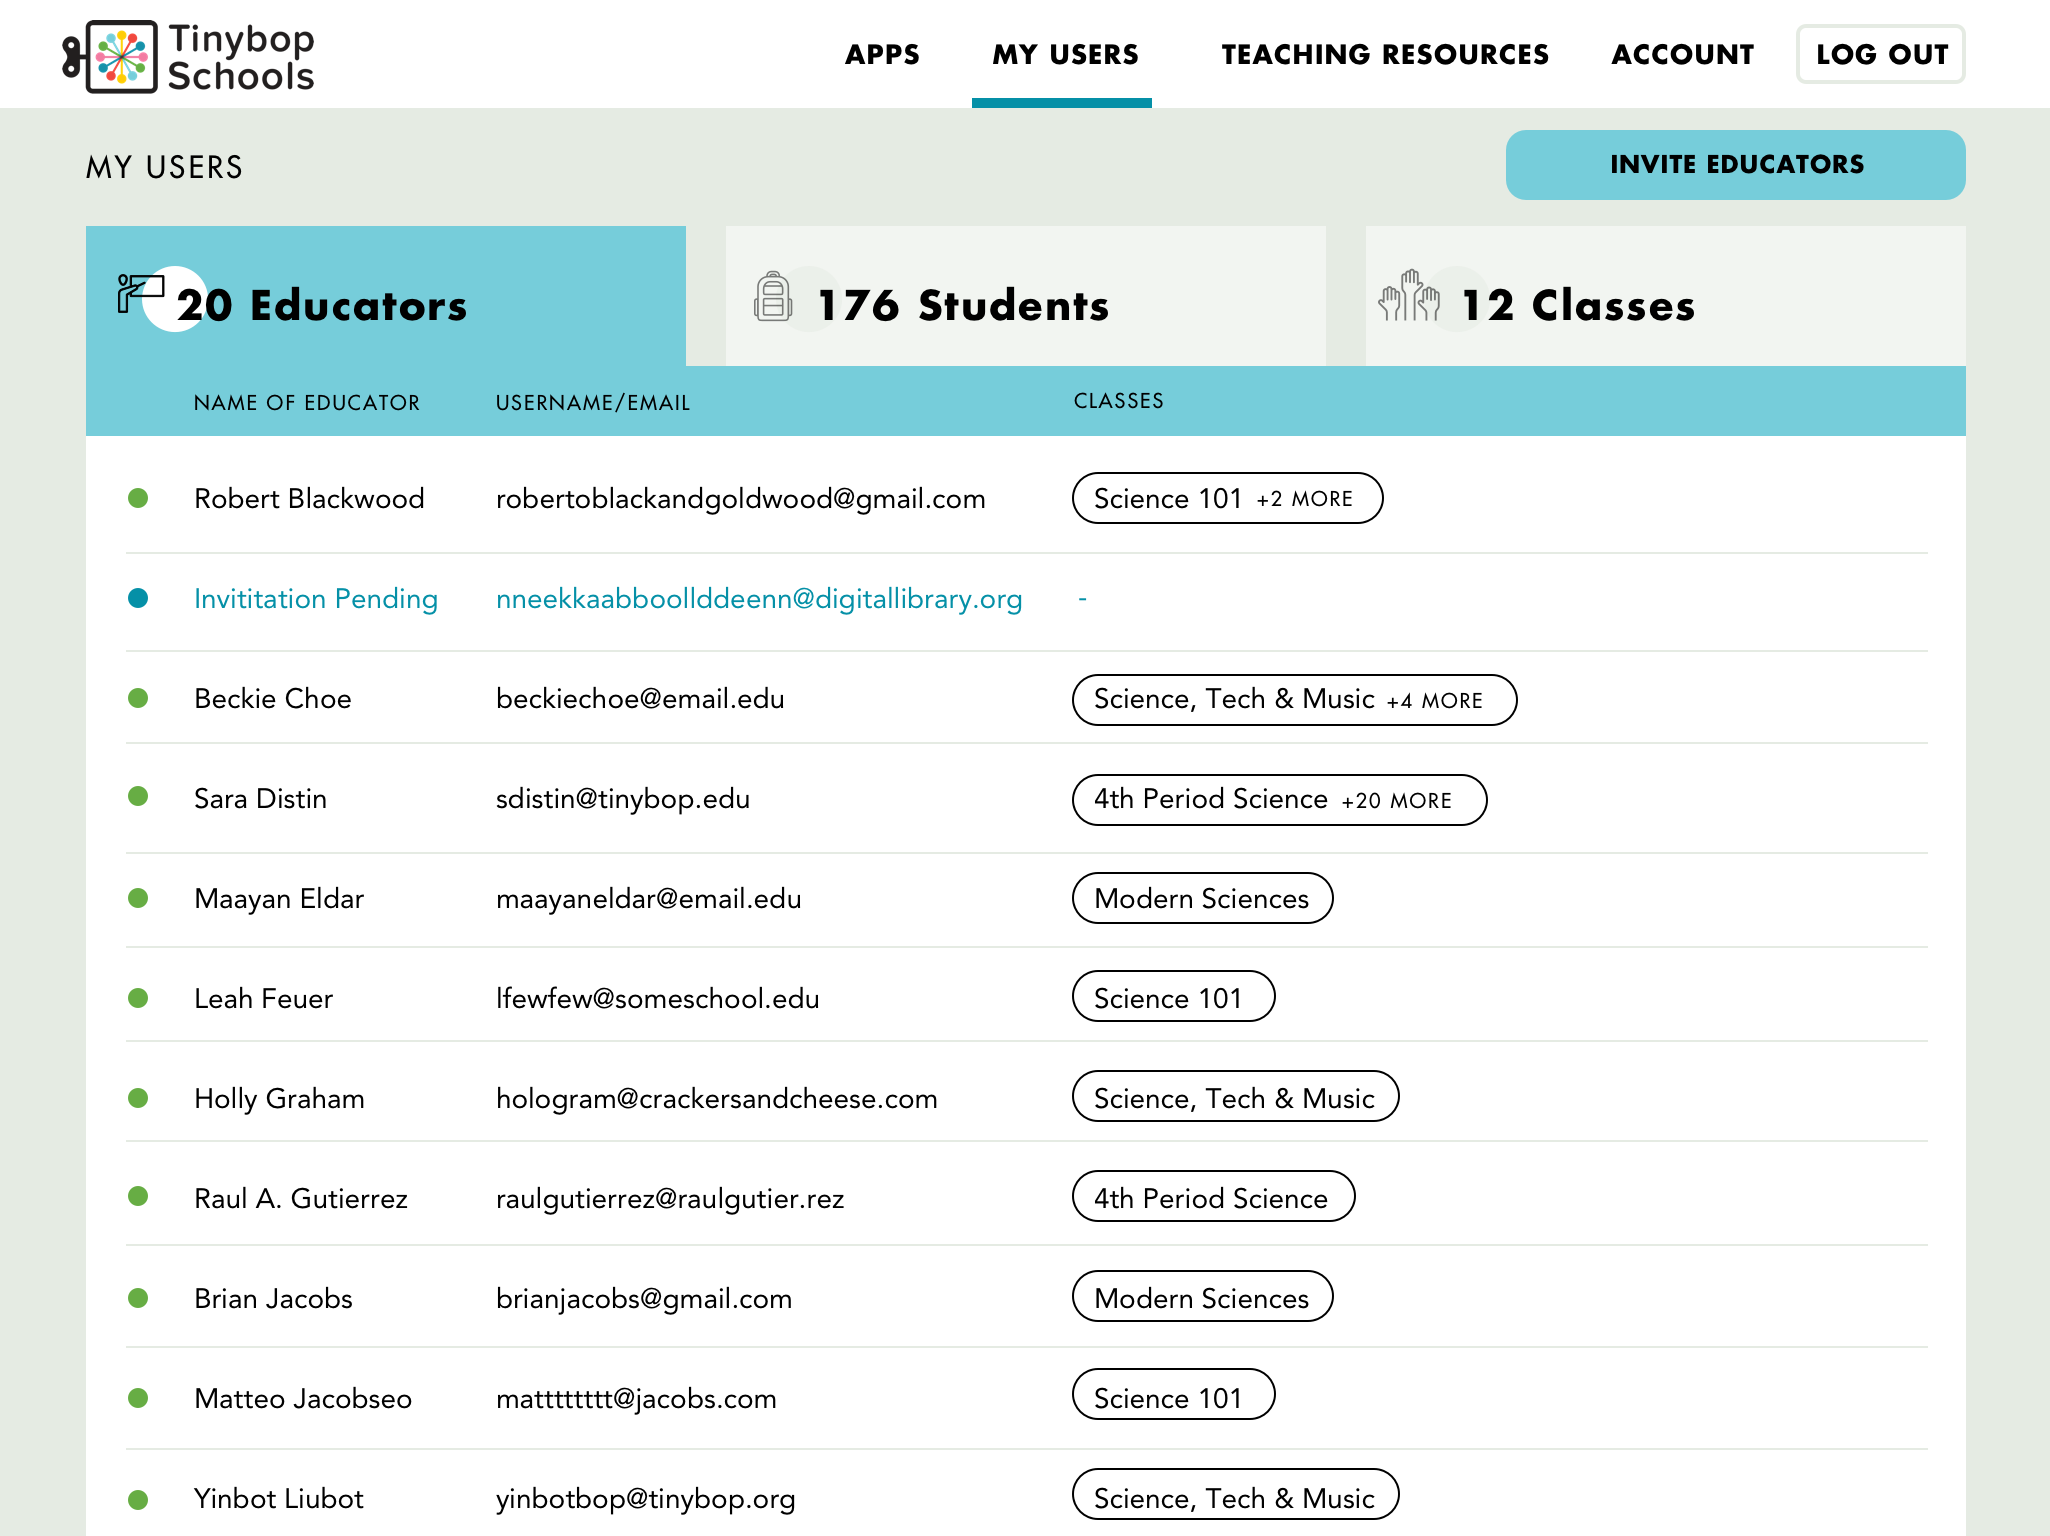Click the educator icon beside 20 Educators
Image resolution: width=2050 pixels, height=1536 pixels.
point(140,294)
